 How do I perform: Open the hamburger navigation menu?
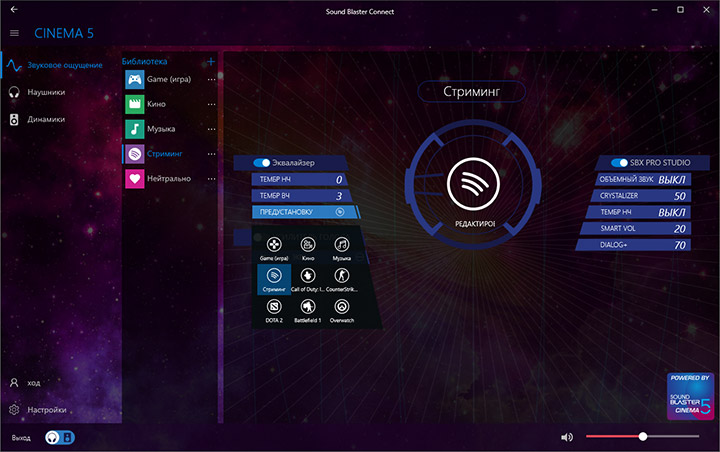[x=14, y=33]
